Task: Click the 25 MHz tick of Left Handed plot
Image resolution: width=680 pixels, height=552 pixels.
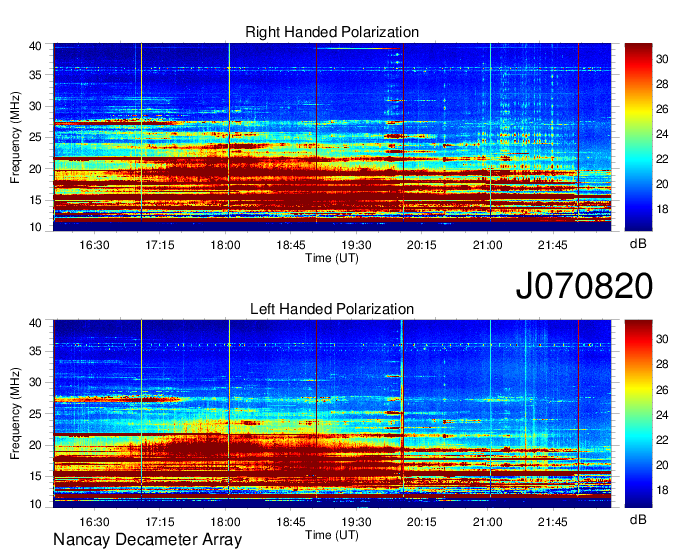Action: 35,414
